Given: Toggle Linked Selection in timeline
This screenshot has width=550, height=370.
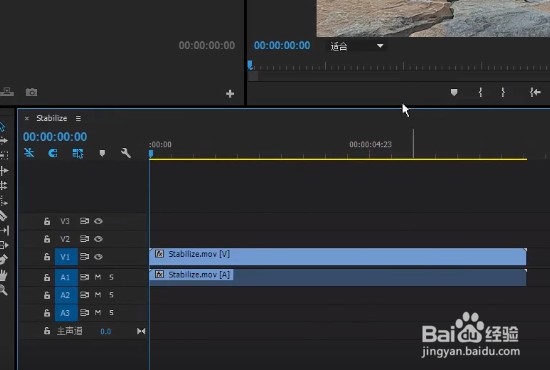Looking at the screenshot, I should [x=78, y=153].
